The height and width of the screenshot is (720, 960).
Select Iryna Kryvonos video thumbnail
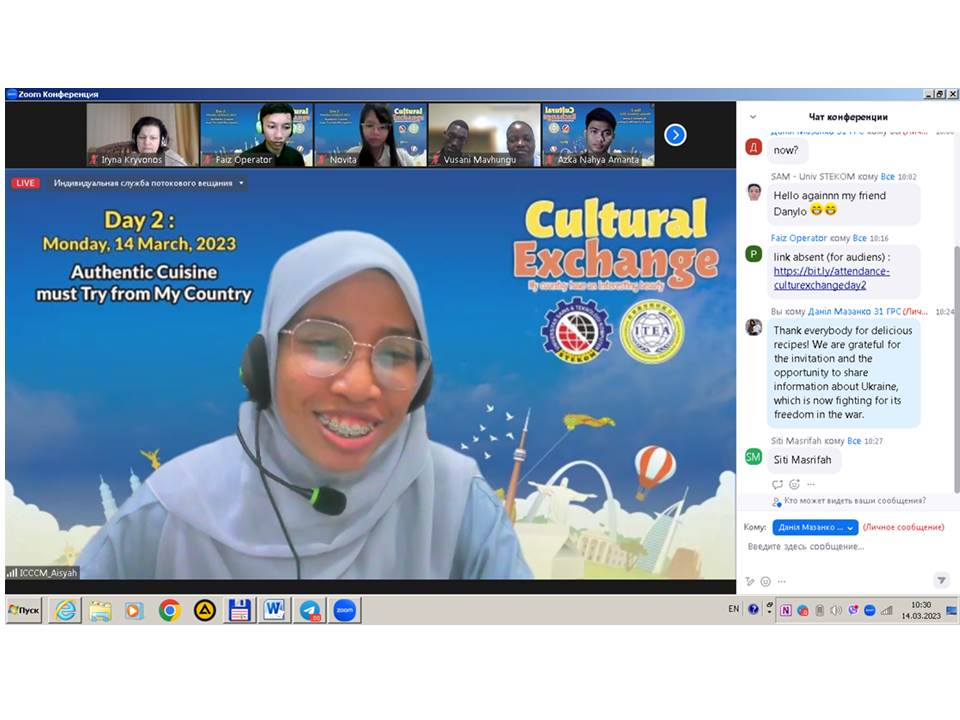(142, 135)
